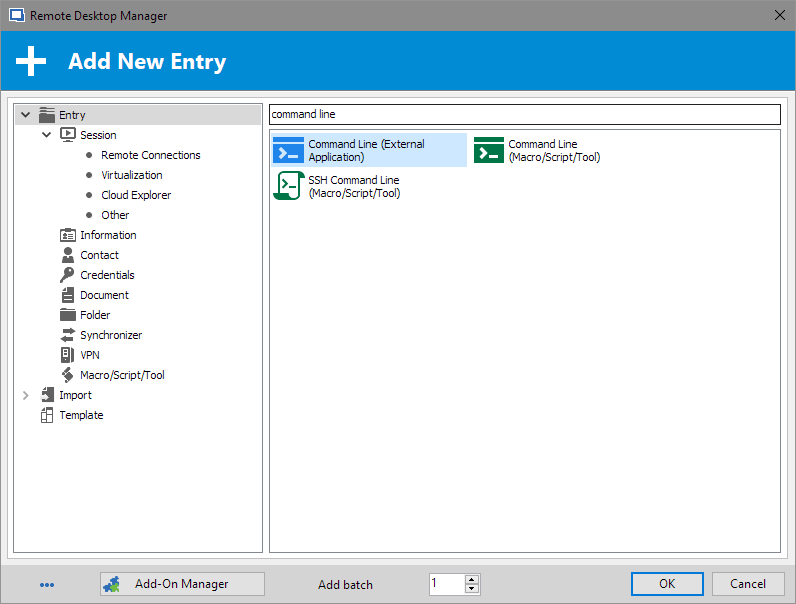The image size is (796, 604).
Task: Open the Add-On Manager
Action: tap(182, 584)
